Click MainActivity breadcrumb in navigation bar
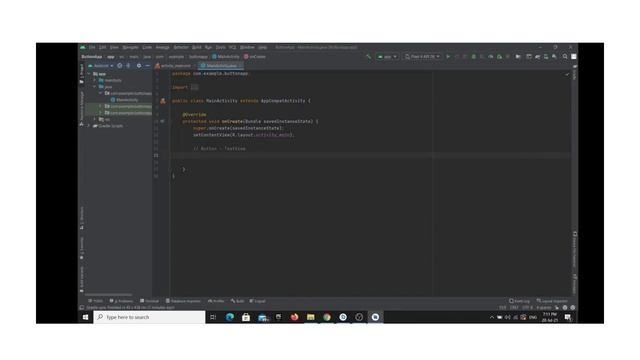This screenshot has height=360, width=640. tap(226, 57)
